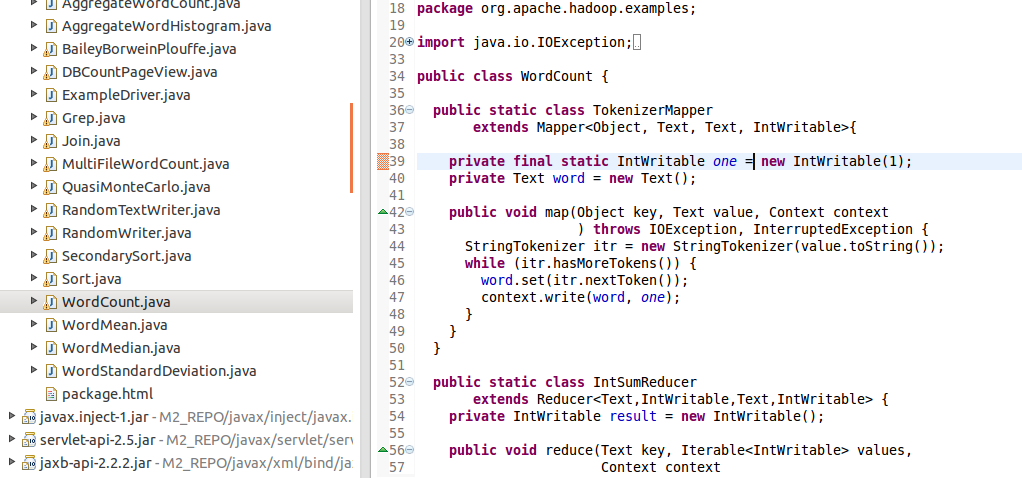Viewport: 1022px width, 478px height.
Task: Expand the WordCount.java tree arrow
Action: coord(34,302)
